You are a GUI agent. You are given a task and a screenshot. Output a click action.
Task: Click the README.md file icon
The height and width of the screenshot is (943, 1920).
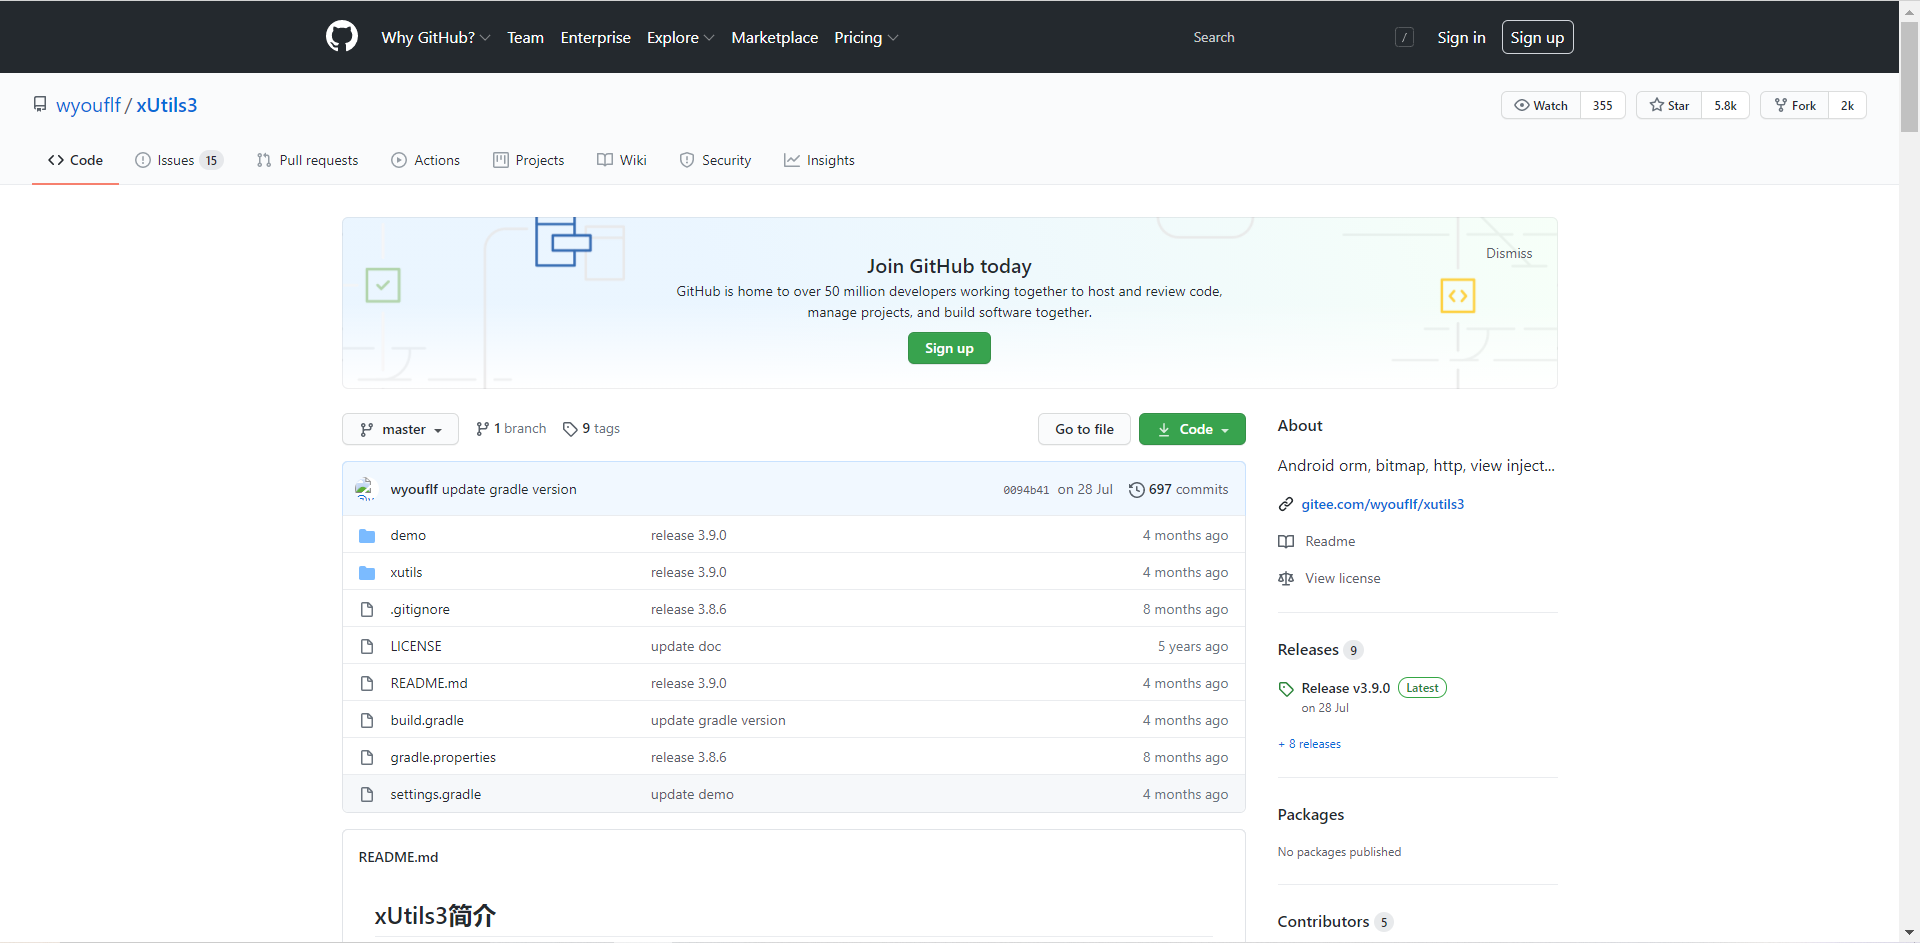367,684
